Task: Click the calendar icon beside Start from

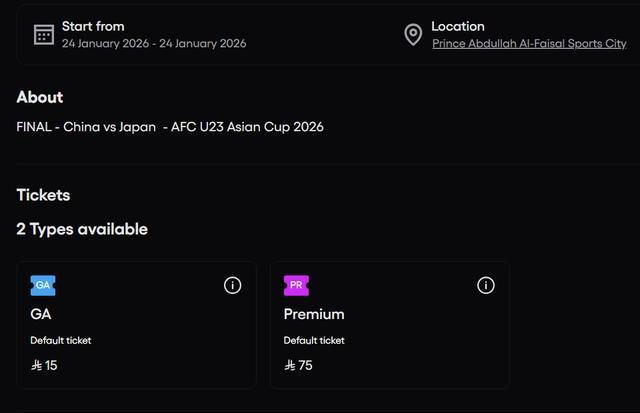Action: [x=44, y=35]
